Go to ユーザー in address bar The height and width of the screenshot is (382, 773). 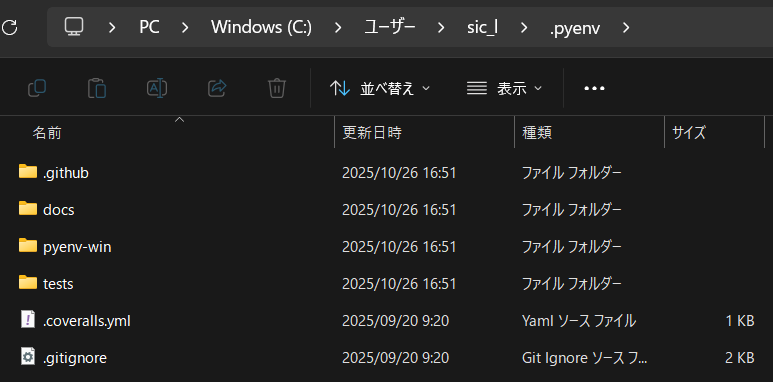389,28
